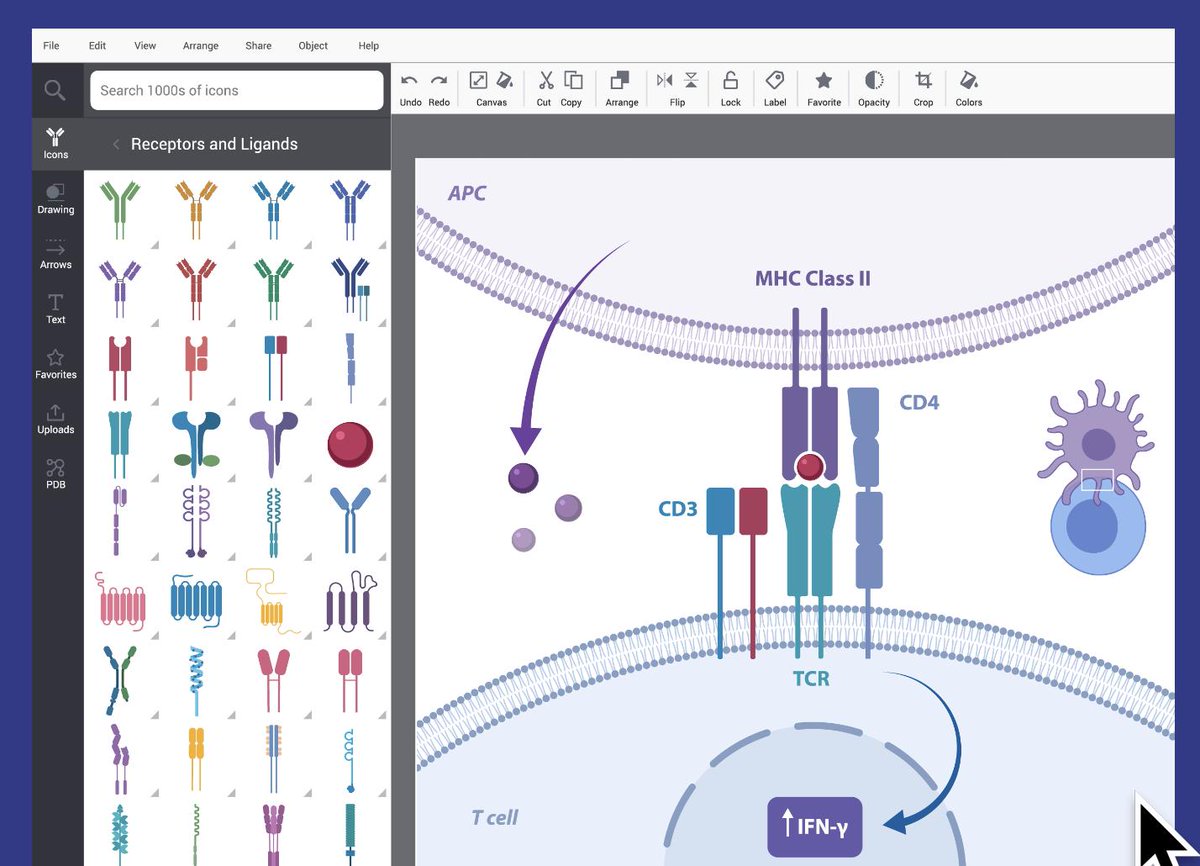Open the Opacity tool
Viewport: 1200px width, 866px height.
tap(874, 88)
